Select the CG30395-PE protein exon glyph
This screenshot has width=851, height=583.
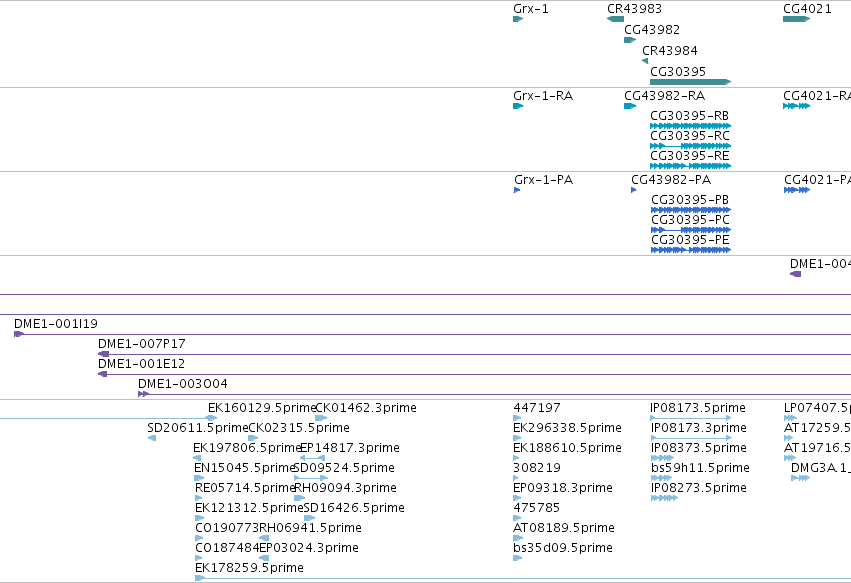[x=691, y=250]
